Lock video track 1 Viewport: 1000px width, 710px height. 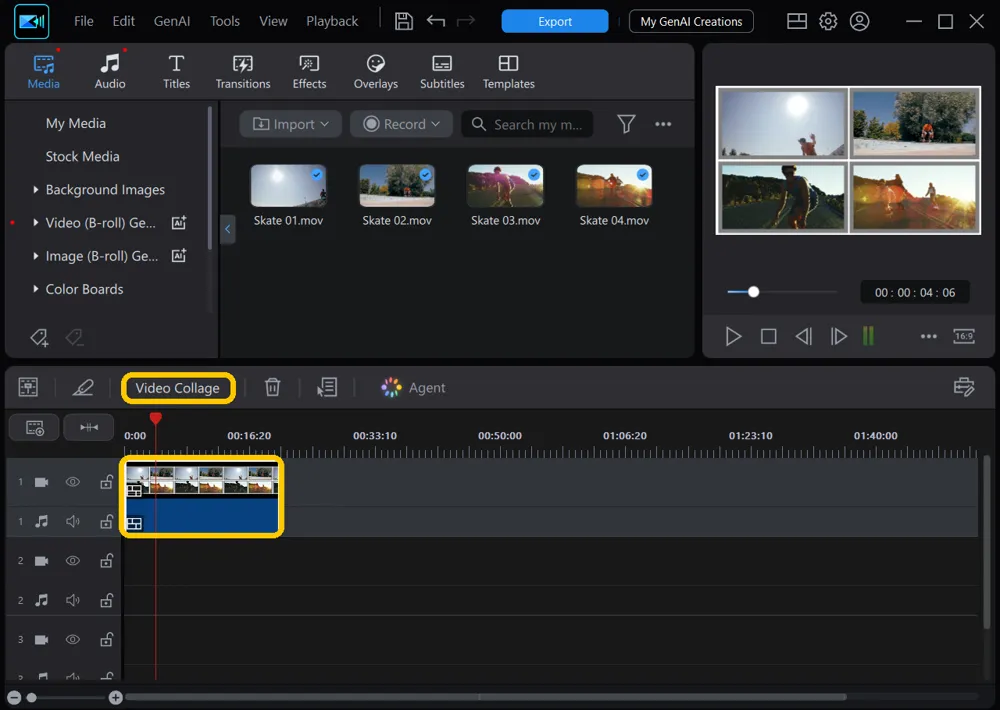(x=107, y=482)
